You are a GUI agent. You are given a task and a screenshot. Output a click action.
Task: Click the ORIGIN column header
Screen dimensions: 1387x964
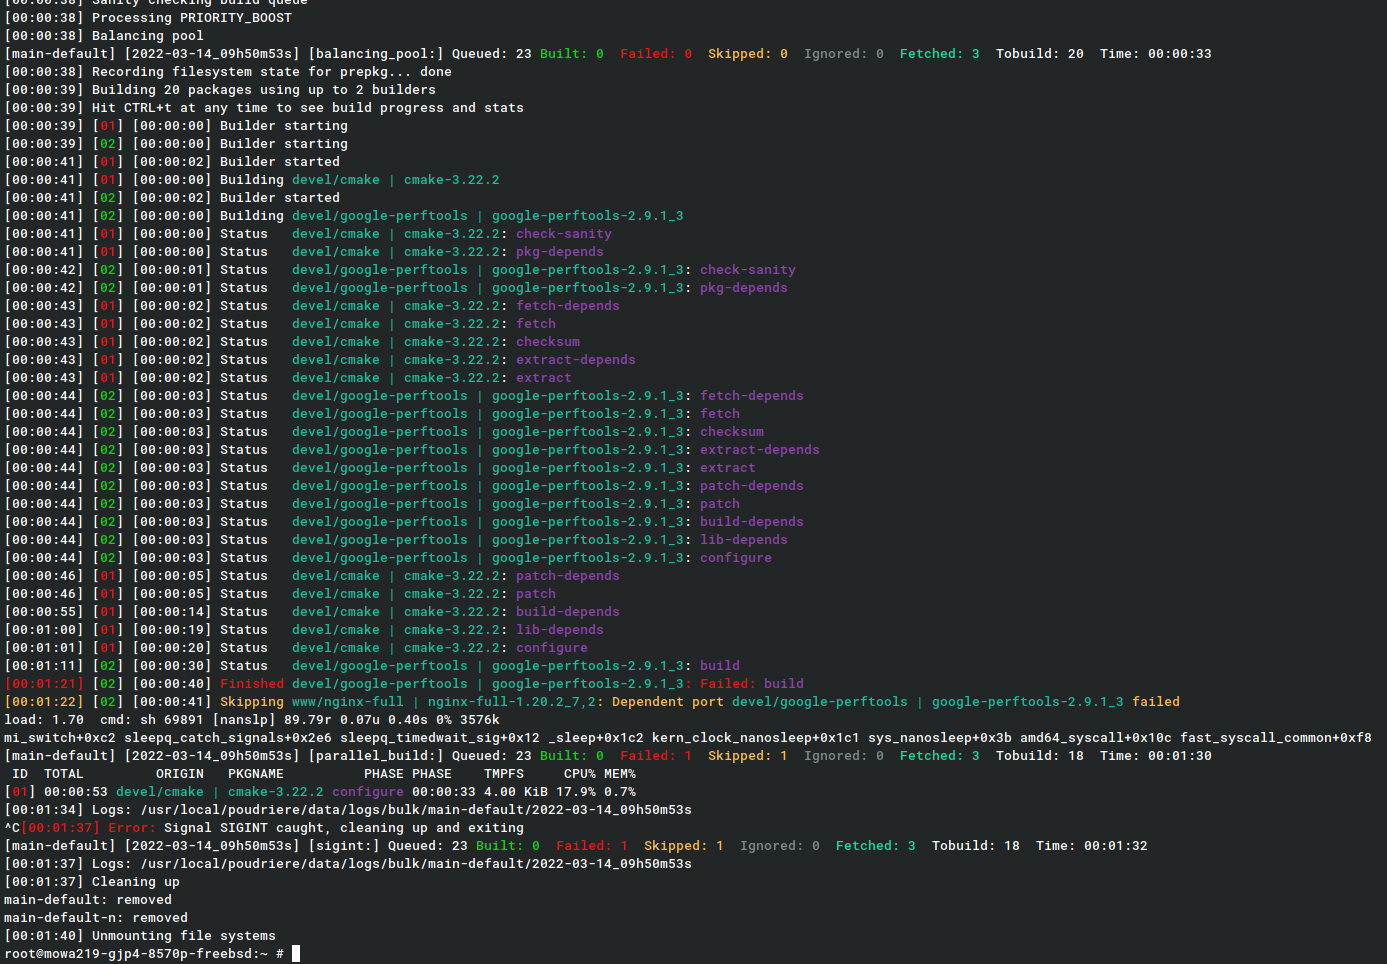tap(180, 774)
